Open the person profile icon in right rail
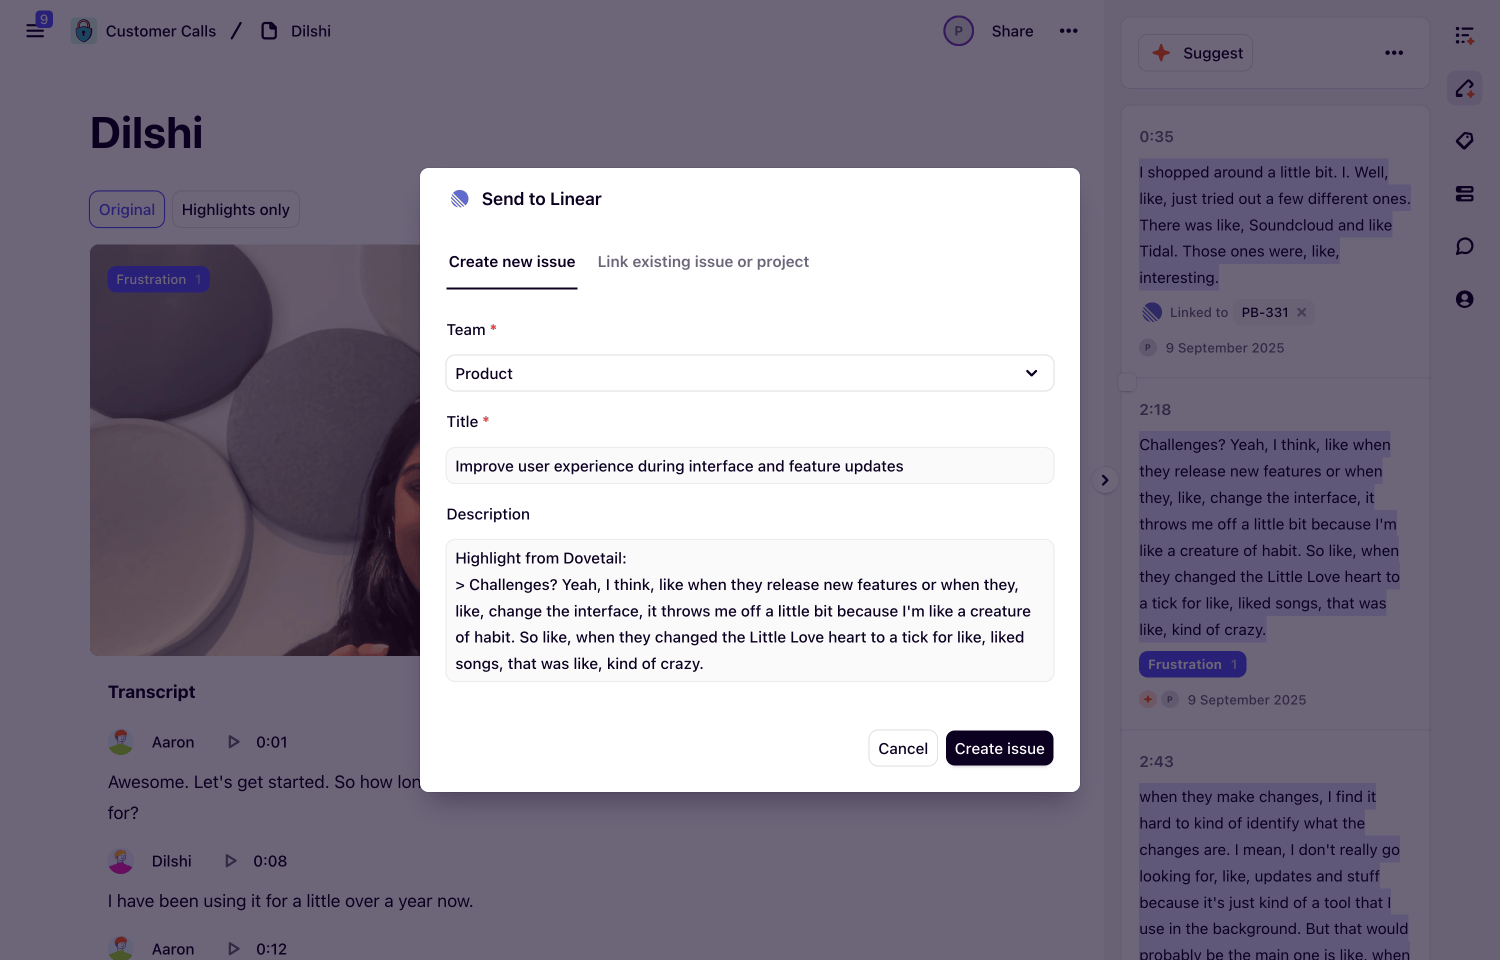This screenshot has height=960, width=1500. (x=1464, y=299)
